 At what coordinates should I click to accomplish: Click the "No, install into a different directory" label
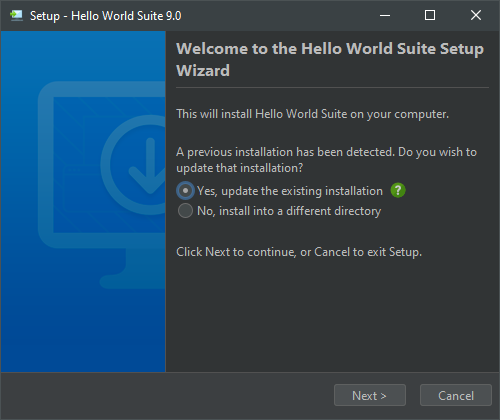(x=289, y=211)
